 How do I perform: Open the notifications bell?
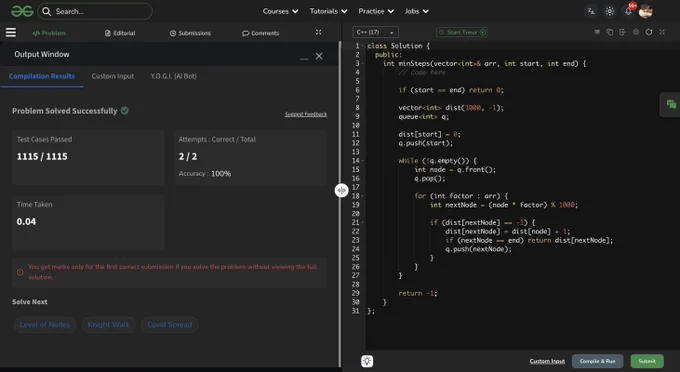click(628, 11)
